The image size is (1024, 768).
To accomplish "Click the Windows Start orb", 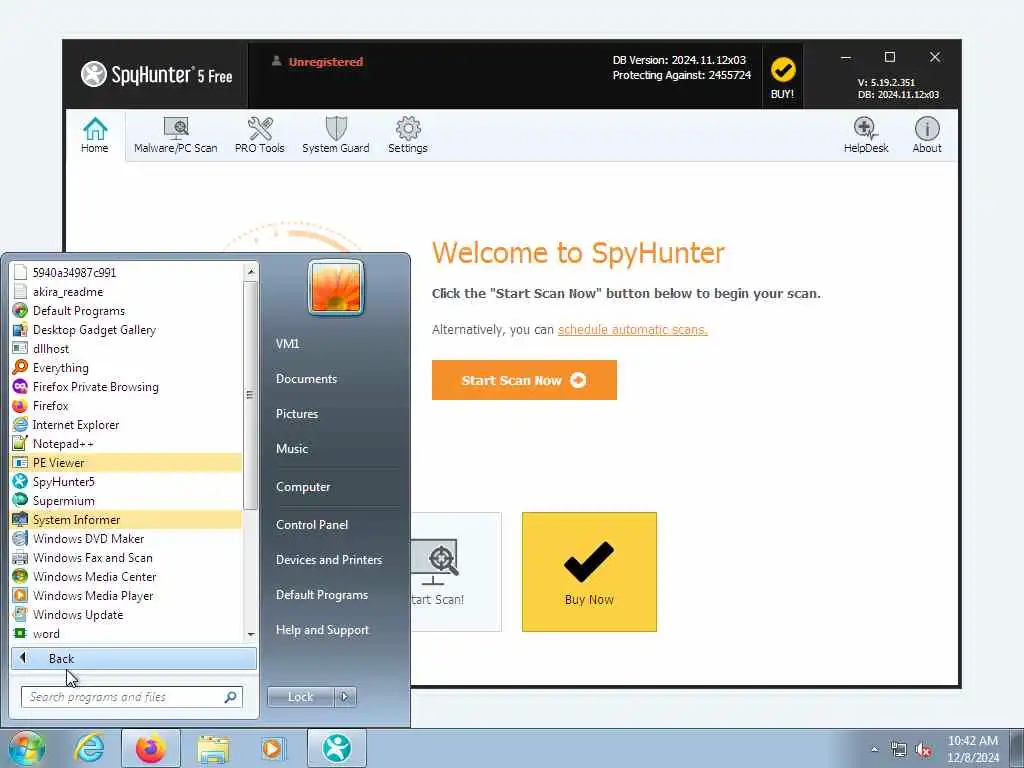I will pyautogui.click(x=27, y=748).
